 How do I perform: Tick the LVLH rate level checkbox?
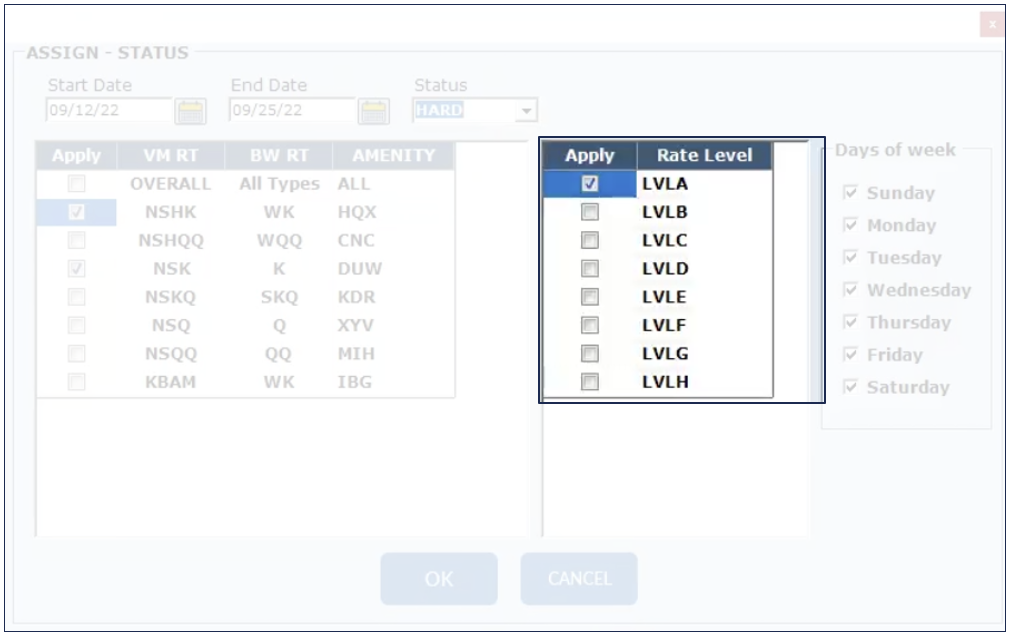[590, 382]
